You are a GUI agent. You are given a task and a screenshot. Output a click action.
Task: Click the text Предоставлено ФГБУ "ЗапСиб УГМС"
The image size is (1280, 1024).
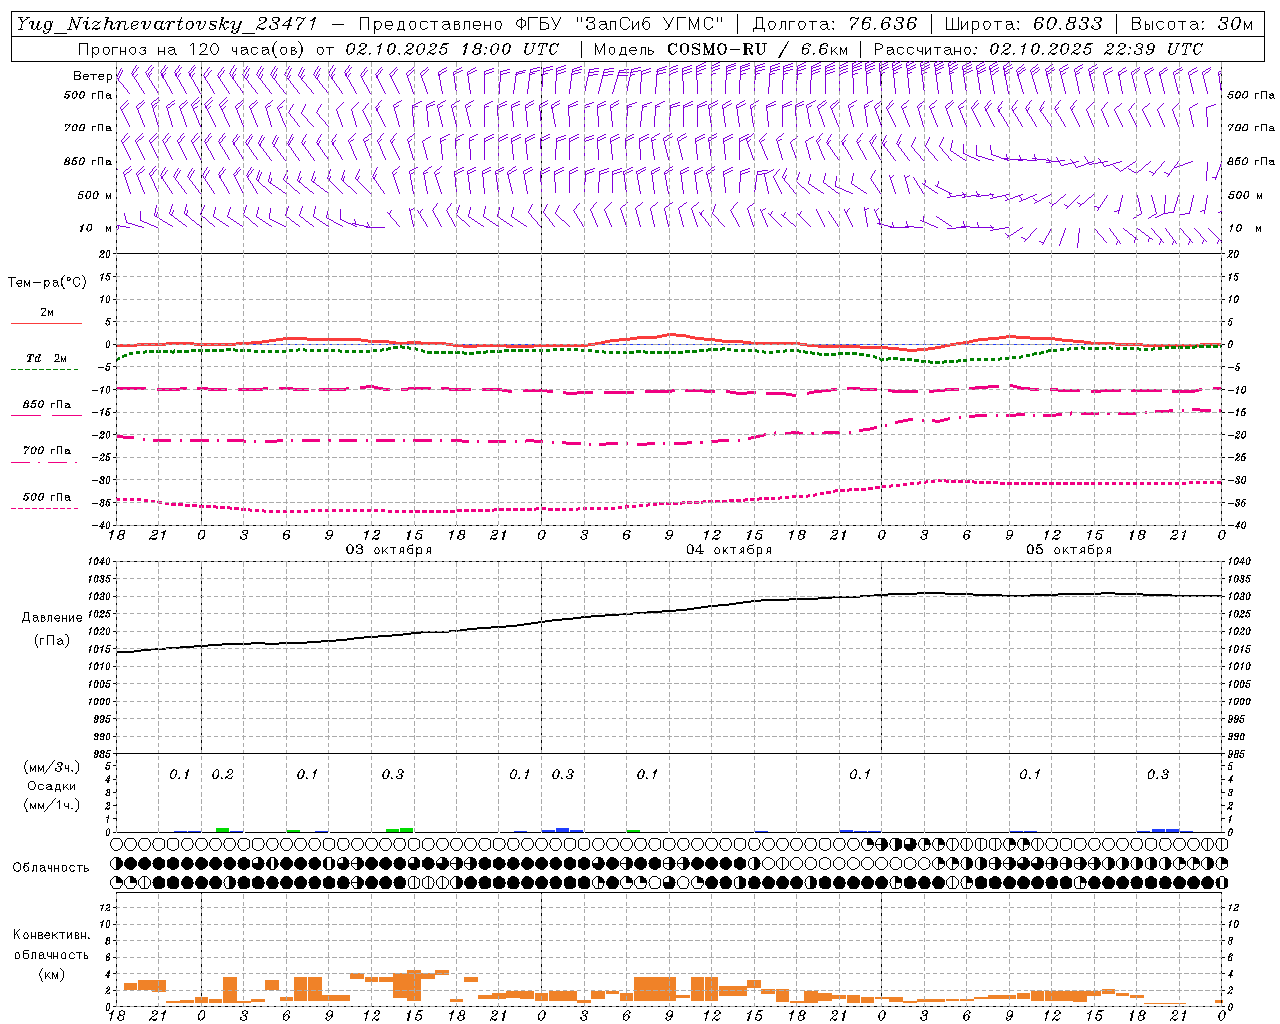541,24
